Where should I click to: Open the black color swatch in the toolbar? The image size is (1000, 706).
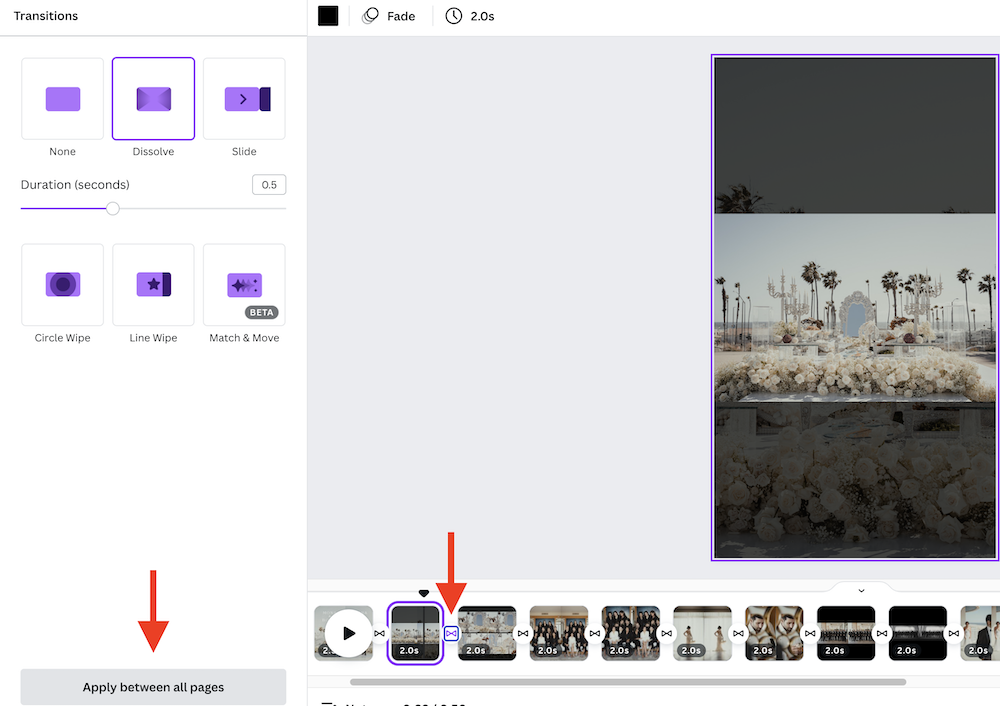[x=327, y=15]
